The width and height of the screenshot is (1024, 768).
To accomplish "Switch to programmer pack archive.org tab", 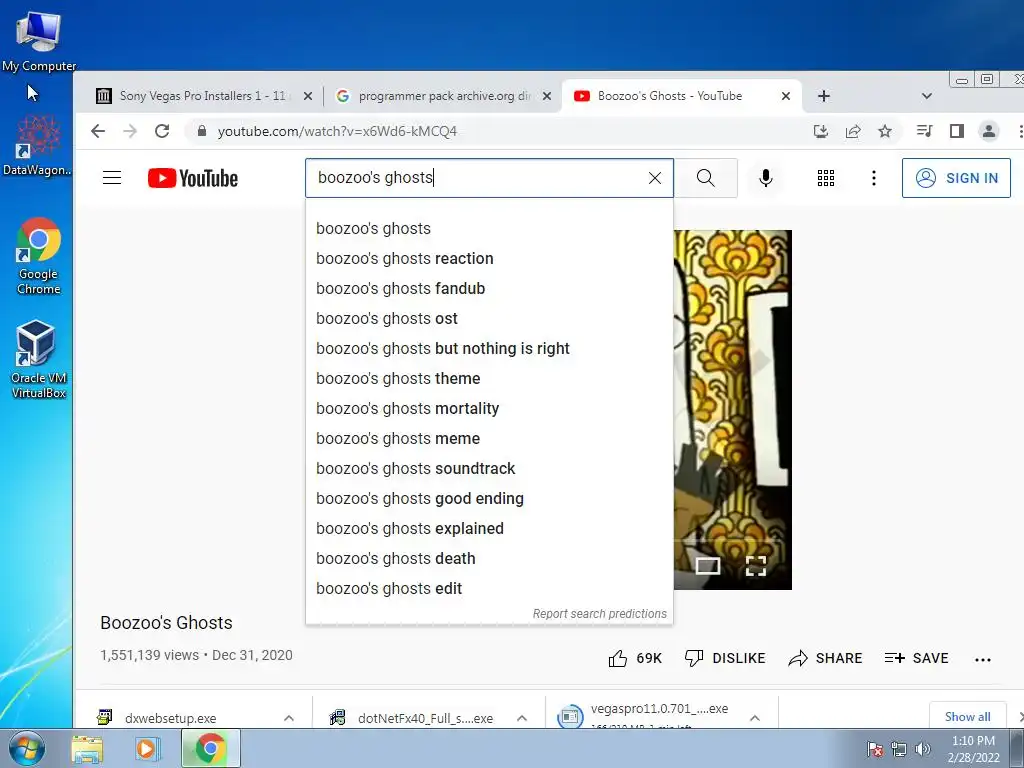I will [x=444, y=96].
